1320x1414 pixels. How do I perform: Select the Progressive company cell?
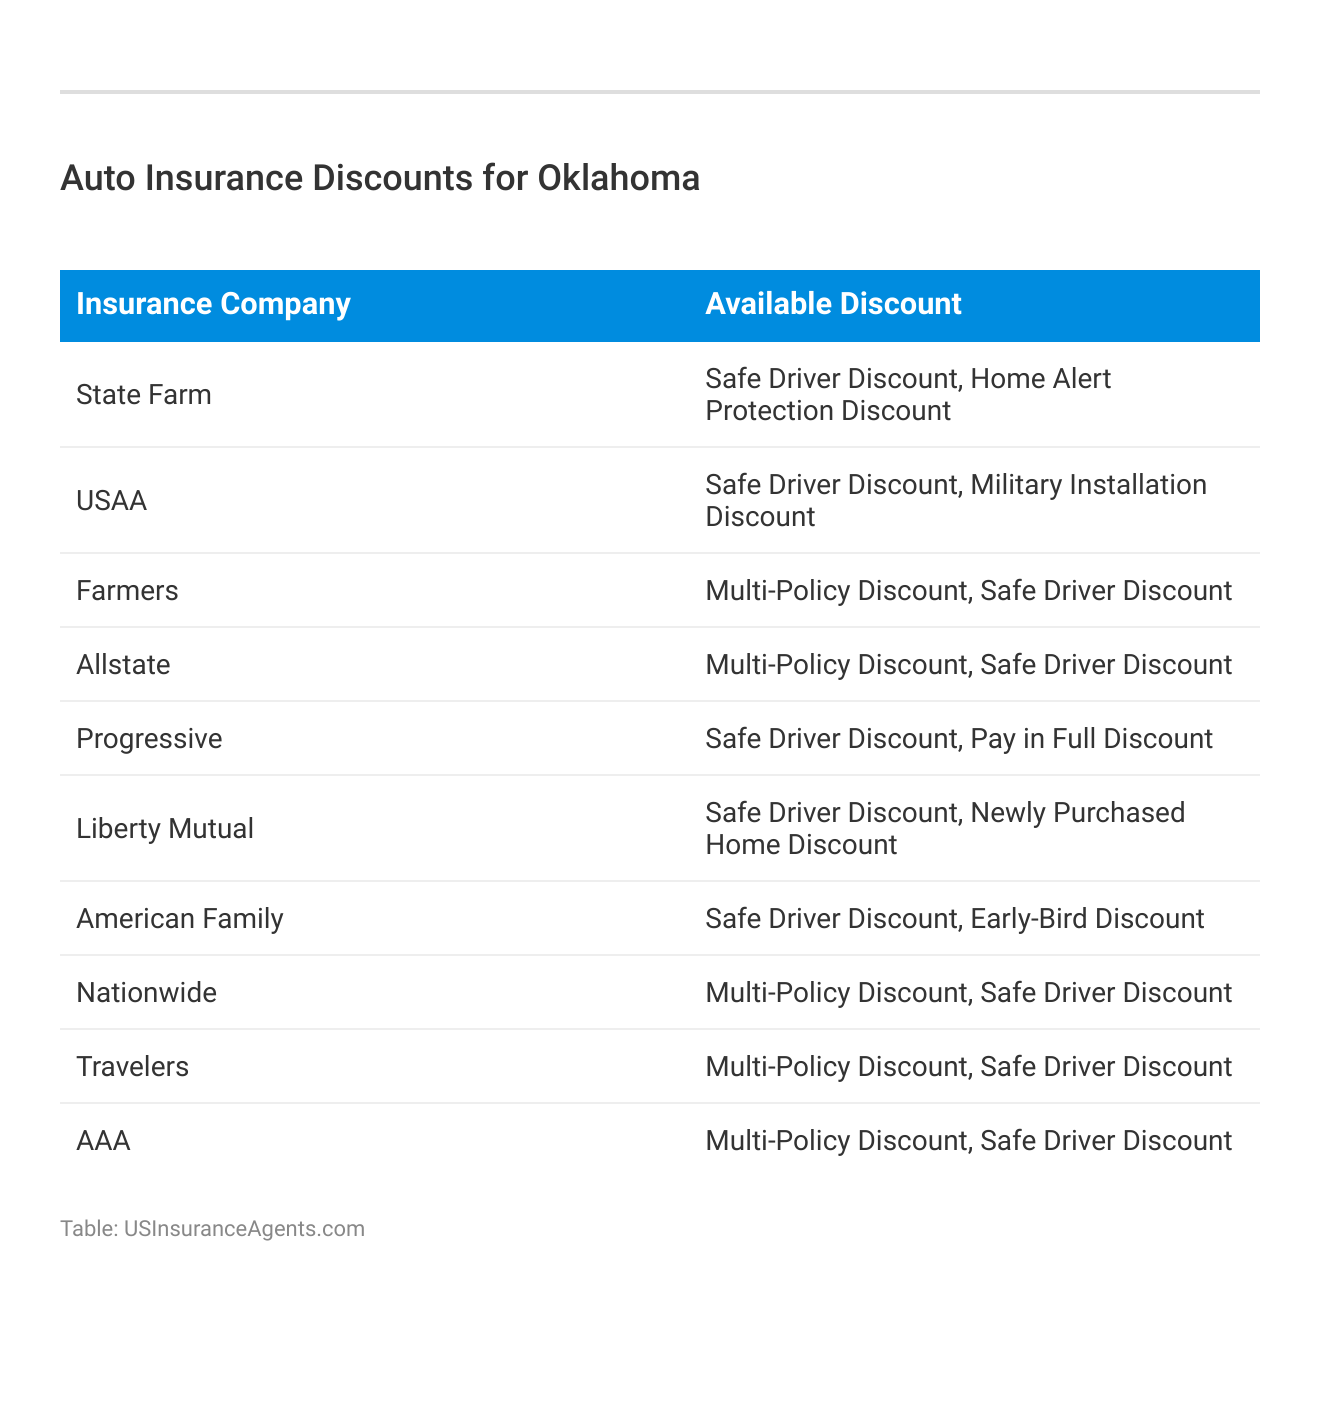pyautogui.click(x=149, y=739)
